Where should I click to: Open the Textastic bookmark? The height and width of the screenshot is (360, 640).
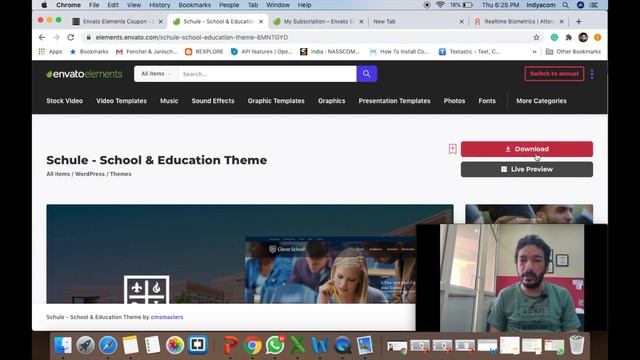pos(469,51)
